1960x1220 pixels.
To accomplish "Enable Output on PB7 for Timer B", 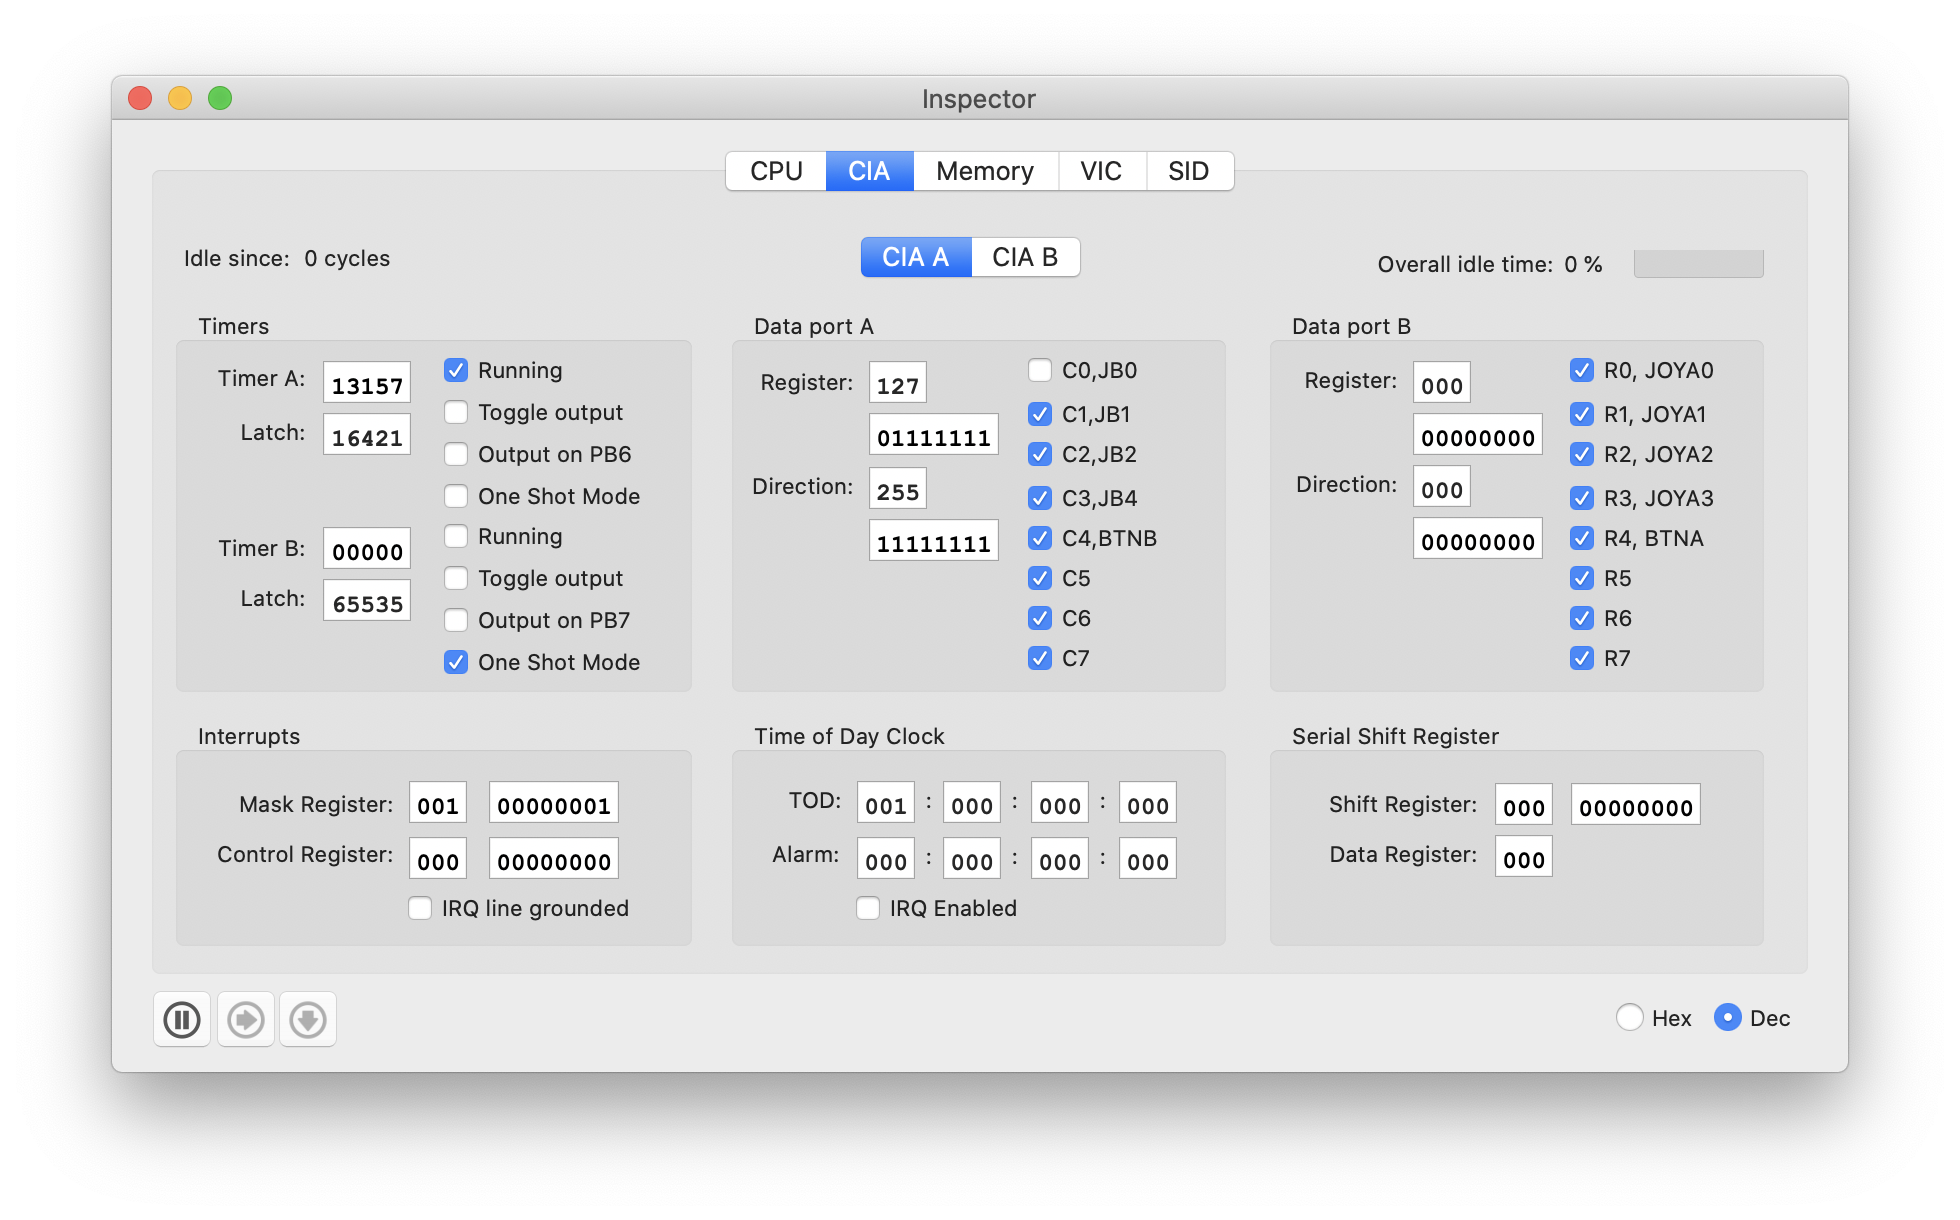I will click(x=456, y=620).
